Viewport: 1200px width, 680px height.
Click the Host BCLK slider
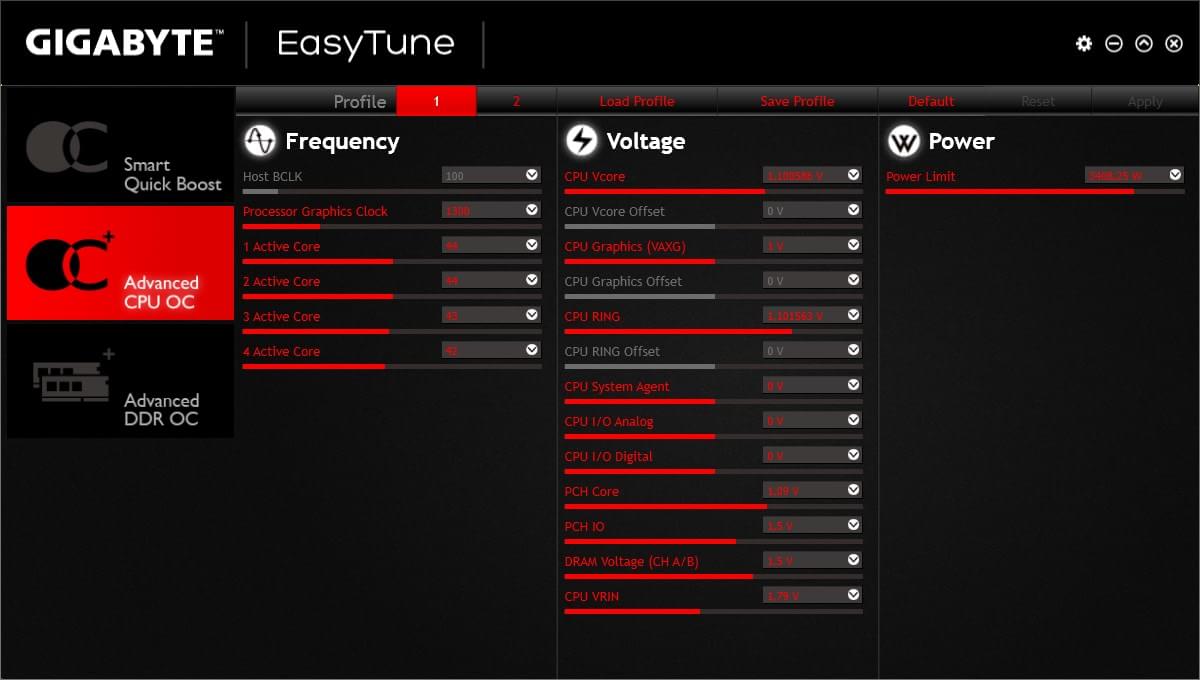click(x=392, y=191)
